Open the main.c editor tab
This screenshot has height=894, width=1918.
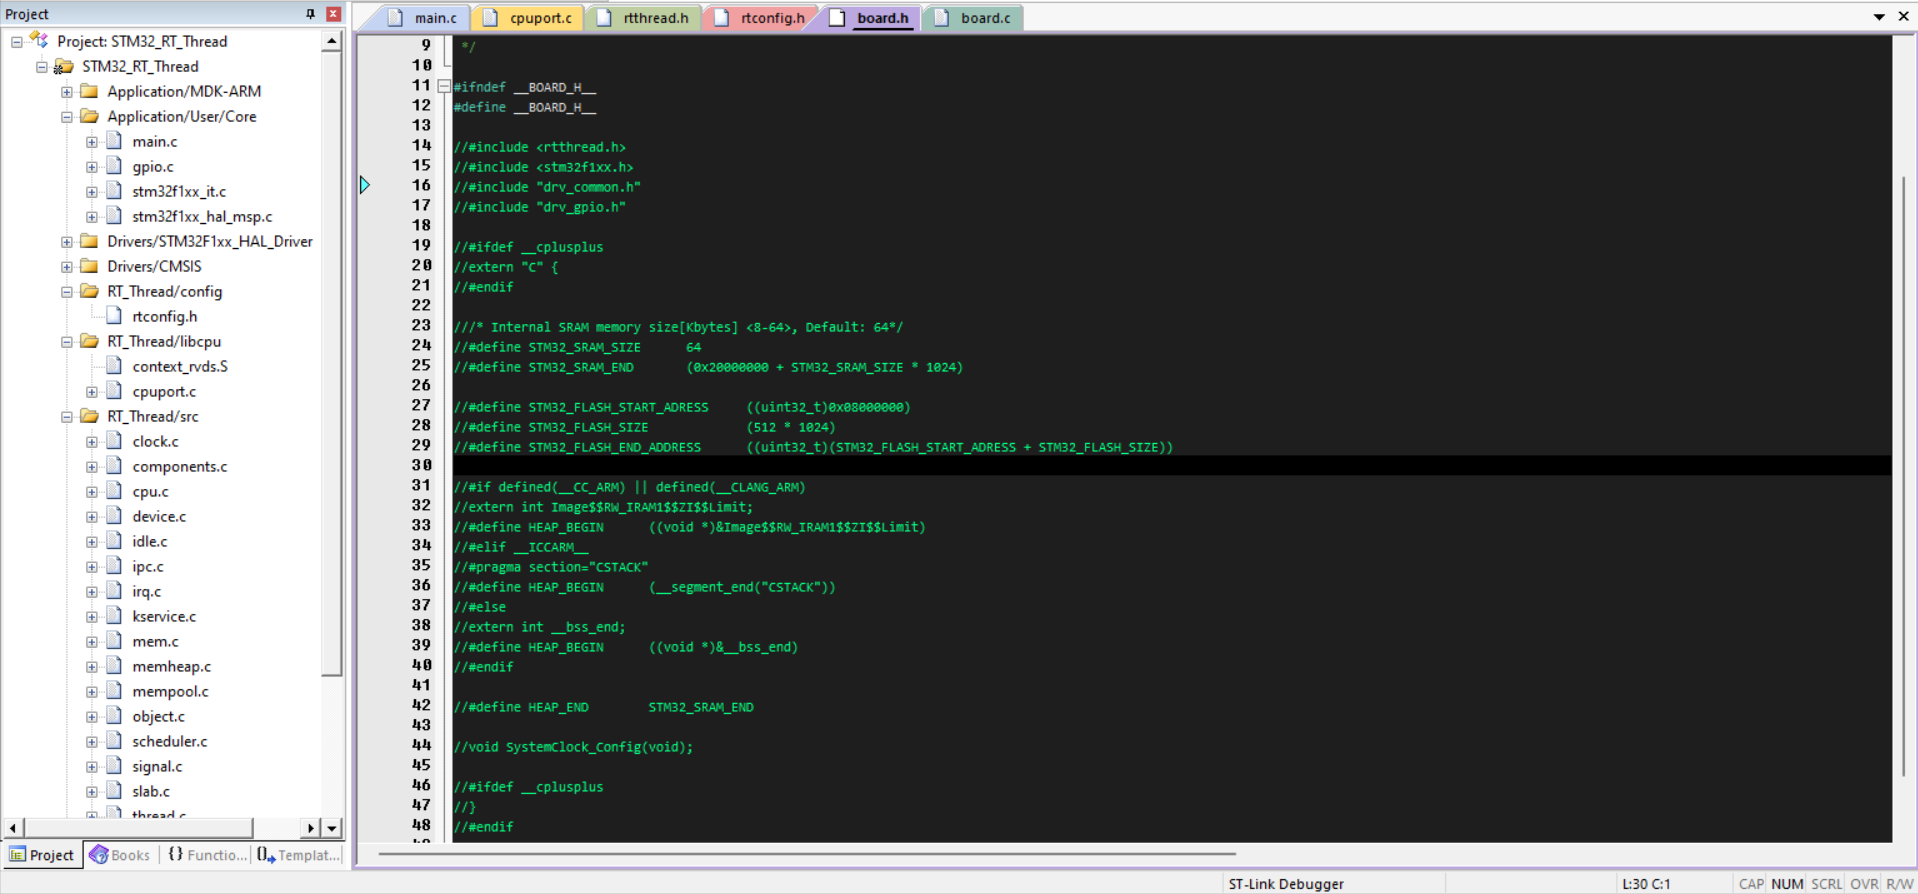point(424,18)
